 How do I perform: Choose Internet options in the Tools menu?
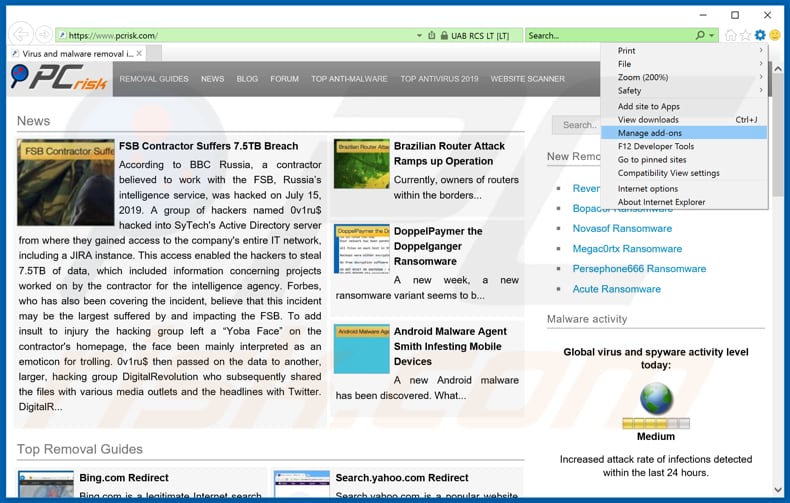coord(647,189)
